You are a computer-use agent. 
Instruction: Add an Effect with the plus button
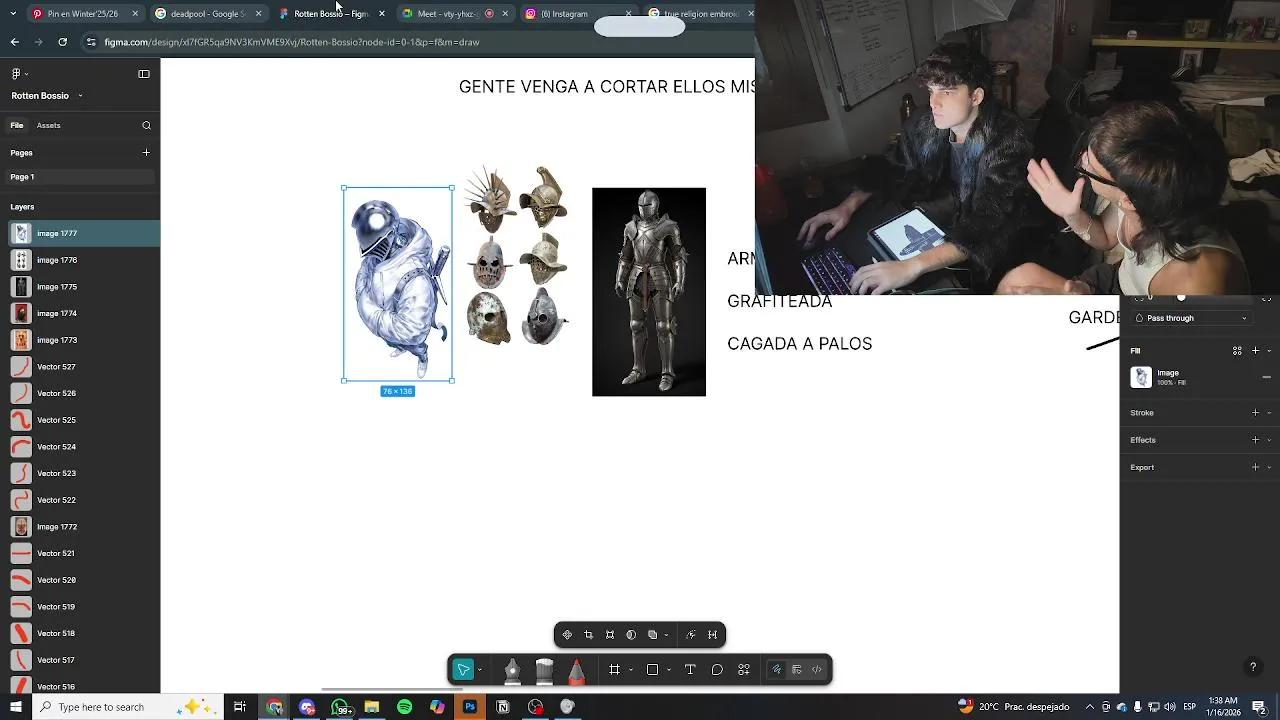tap(1255, 440)
